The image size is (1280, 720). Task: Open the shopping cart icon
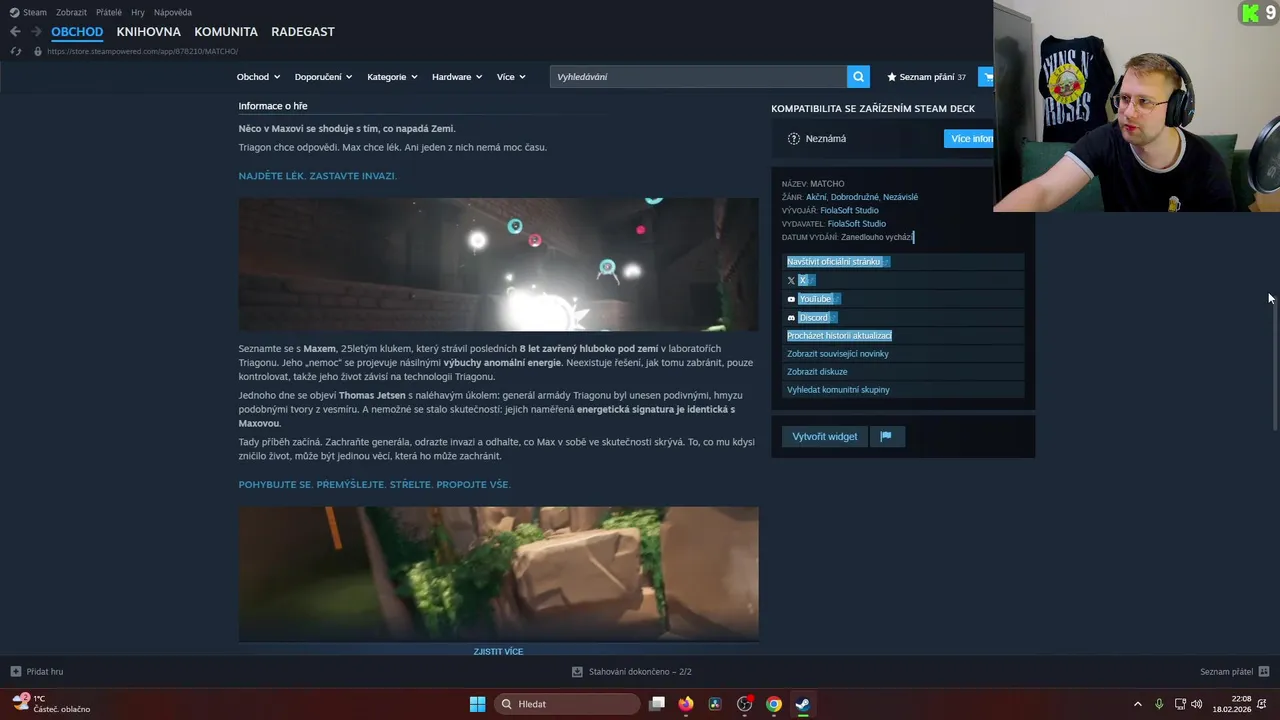(987, 77)
